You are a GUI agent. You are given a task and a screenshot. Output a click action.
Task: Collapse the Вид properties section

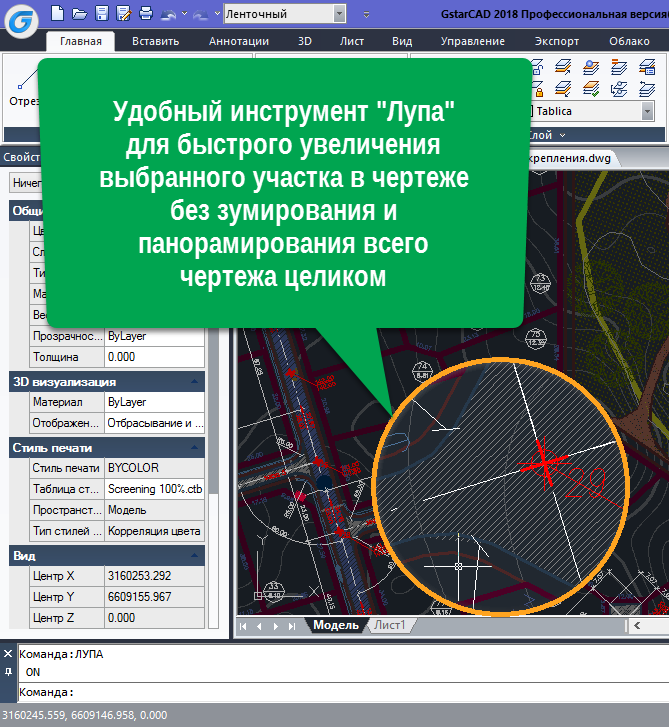(x=195, y=555)
